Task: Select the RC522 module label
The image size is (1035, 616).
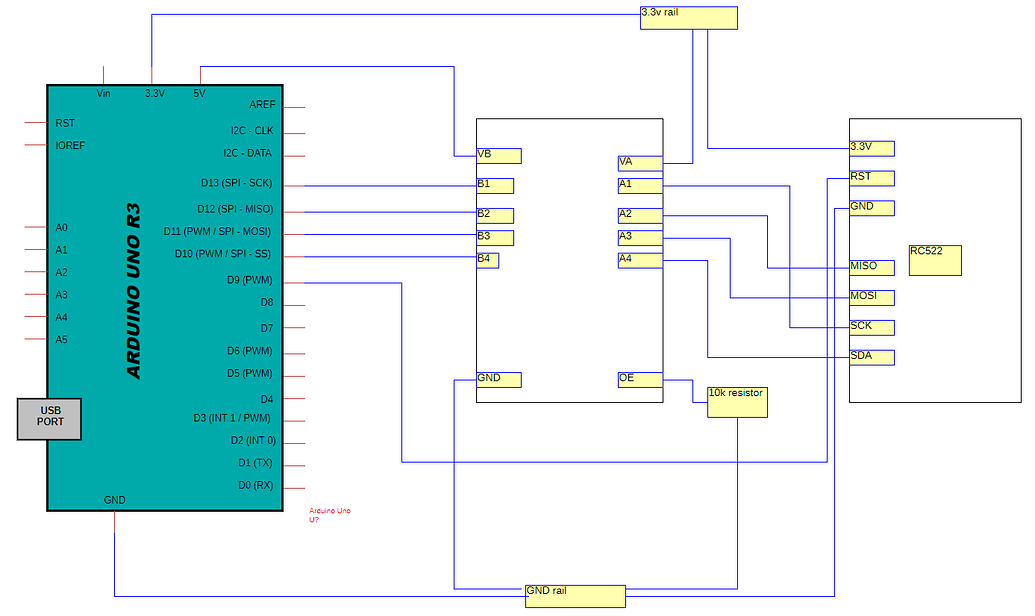Action: coord(933,259)
